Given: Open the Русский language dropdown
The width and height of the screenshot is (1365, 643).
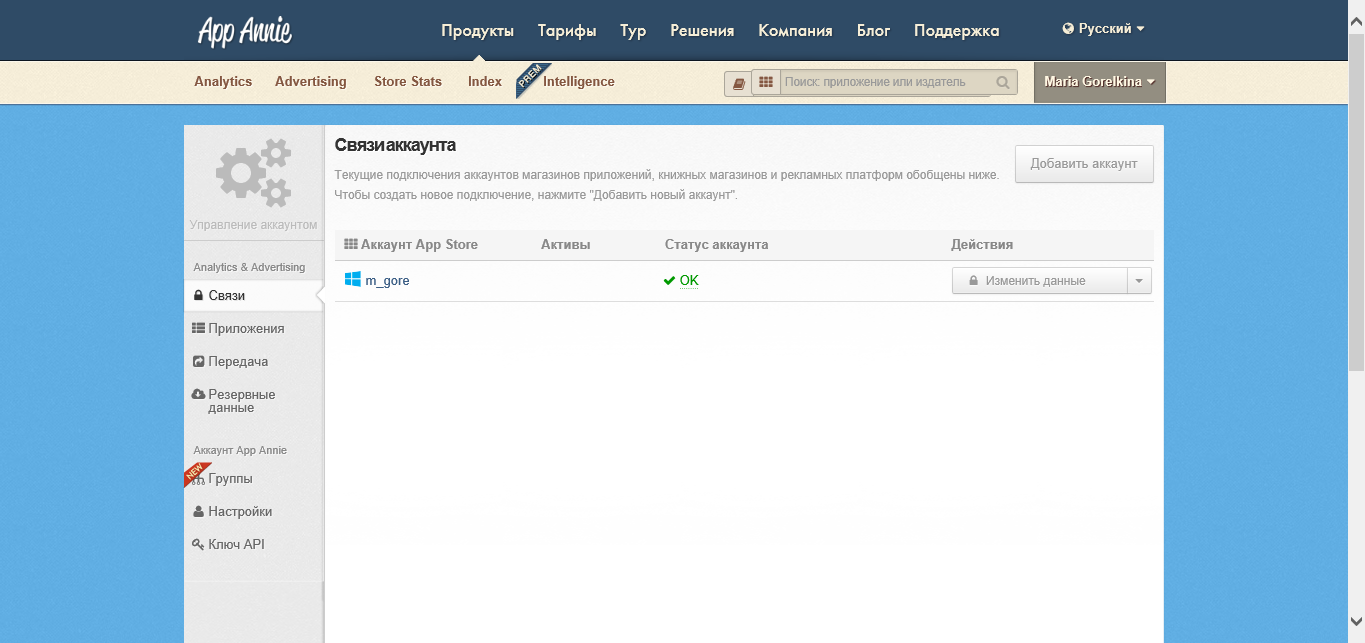Looking at the screenshot, I should tap(1104, 29).
